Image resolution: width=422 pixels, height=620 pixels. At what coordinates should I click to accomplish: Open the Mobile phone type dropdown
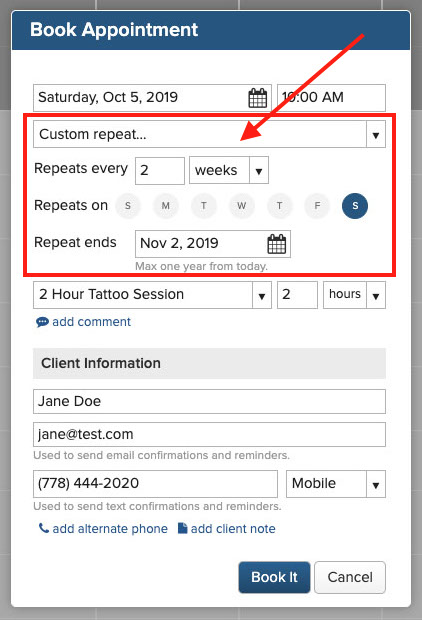(x=336, y=484)
